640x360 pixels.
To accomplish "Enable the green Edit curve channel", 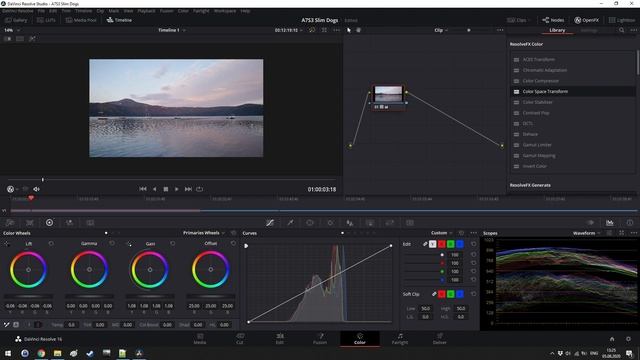I will pyautogui.click(x=451, y=244).
